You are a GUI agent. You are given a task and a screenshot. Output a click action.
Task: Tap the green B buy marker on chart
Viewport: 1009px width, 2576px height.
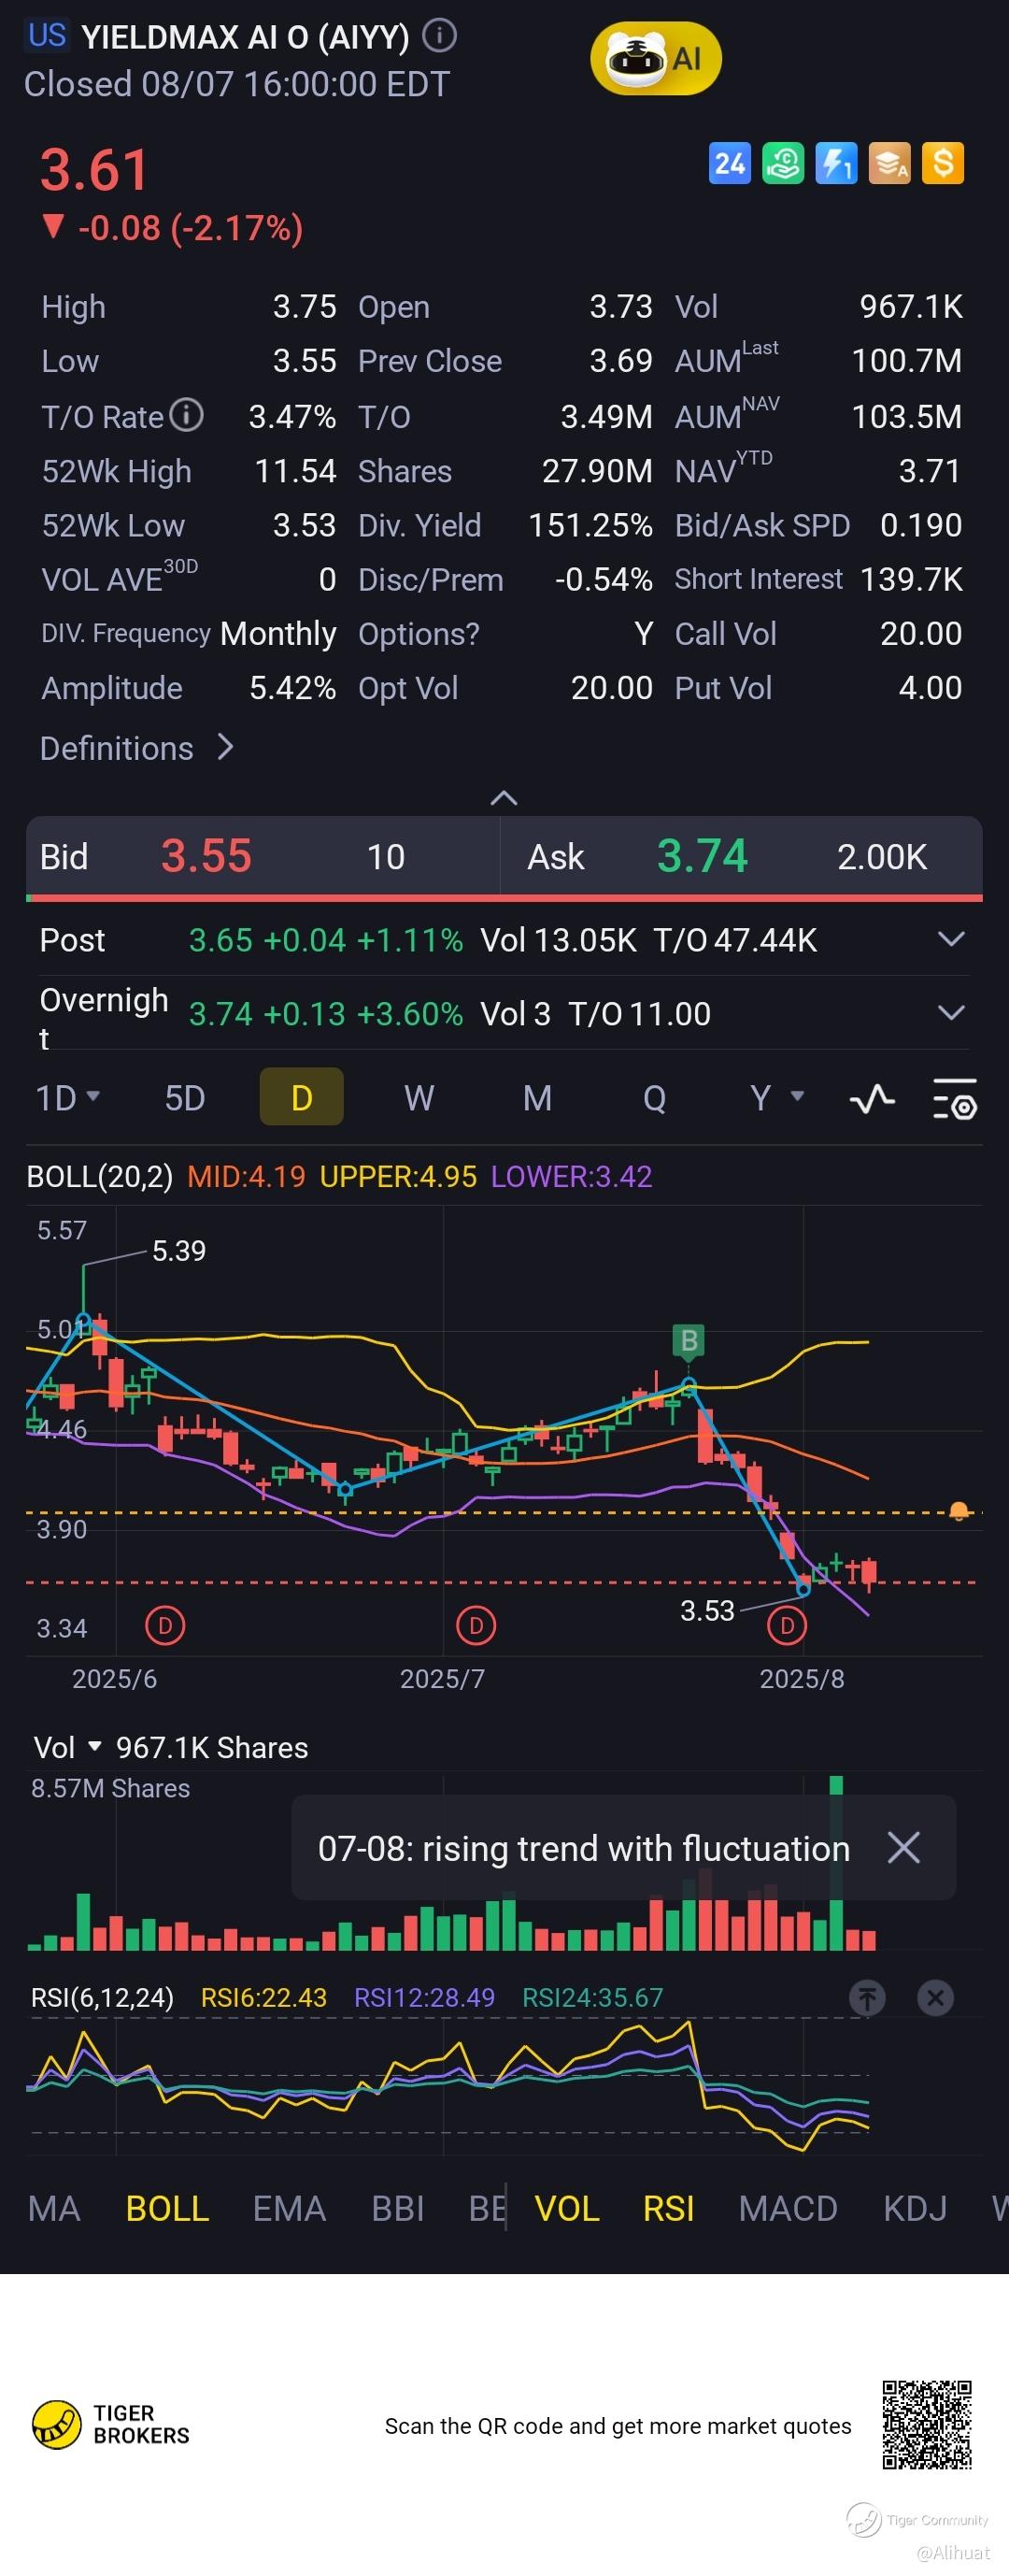(x=689, y=1341)
